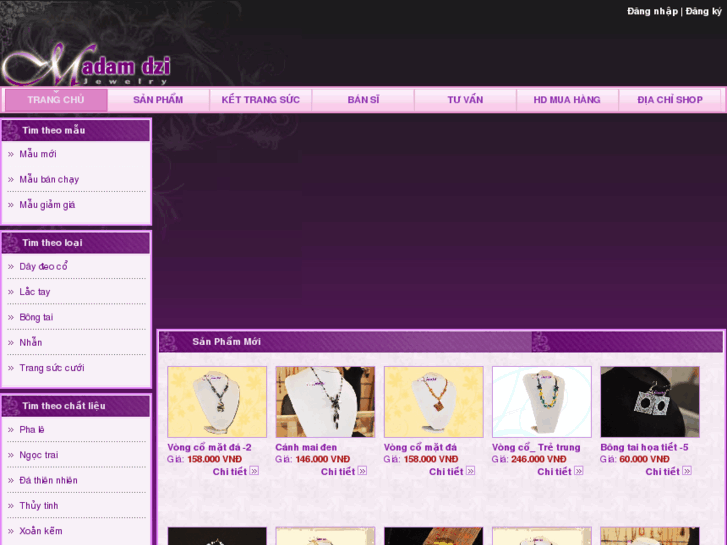Screen dimensions: 727x545
Task: Click product title Vòng cổ mặt đá -2
Action: click(209, 447)
